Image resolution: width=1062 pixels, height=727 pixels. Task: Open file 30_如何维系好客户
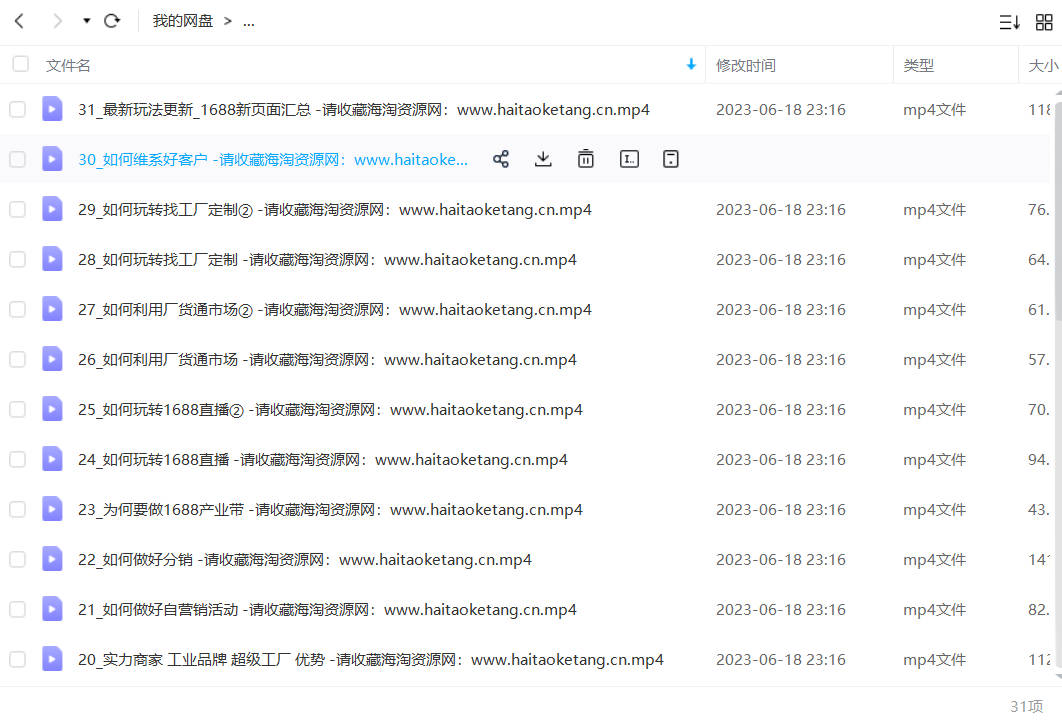[x=273, y=160]
